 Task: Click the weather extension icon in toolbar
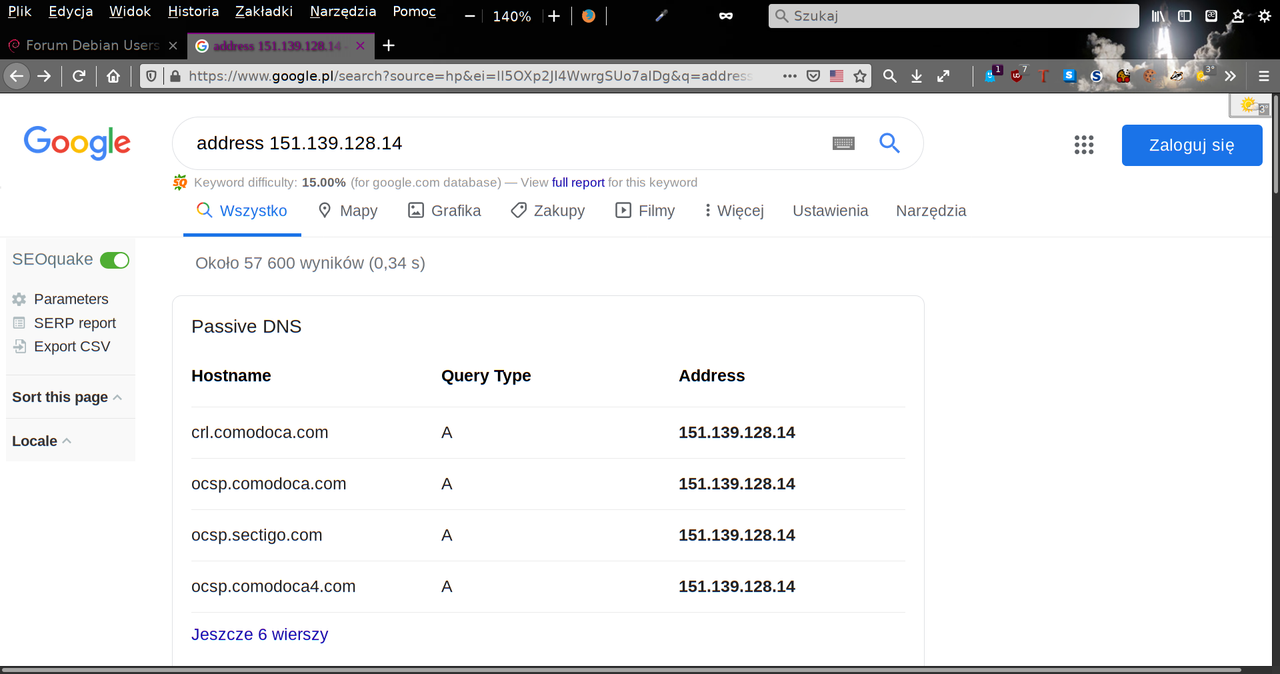point(1204,75)
